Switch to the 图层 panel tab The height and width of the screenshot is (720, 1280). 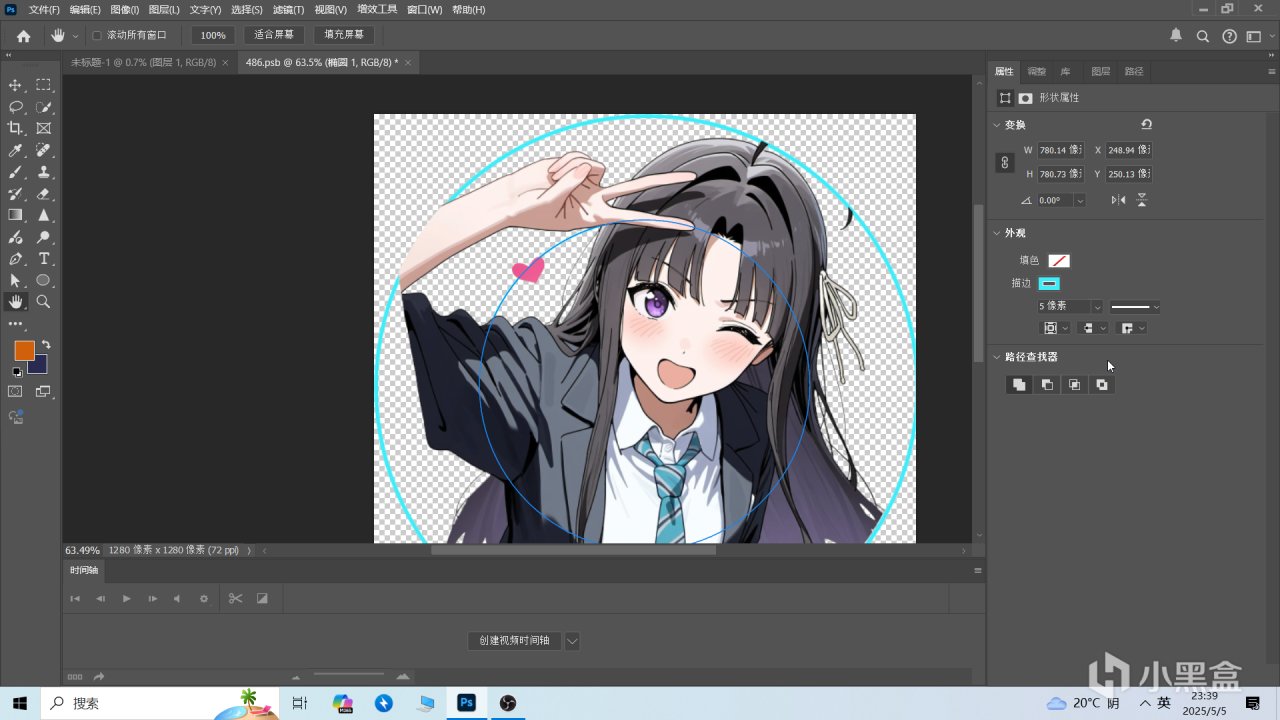[x=1100, y=72]
